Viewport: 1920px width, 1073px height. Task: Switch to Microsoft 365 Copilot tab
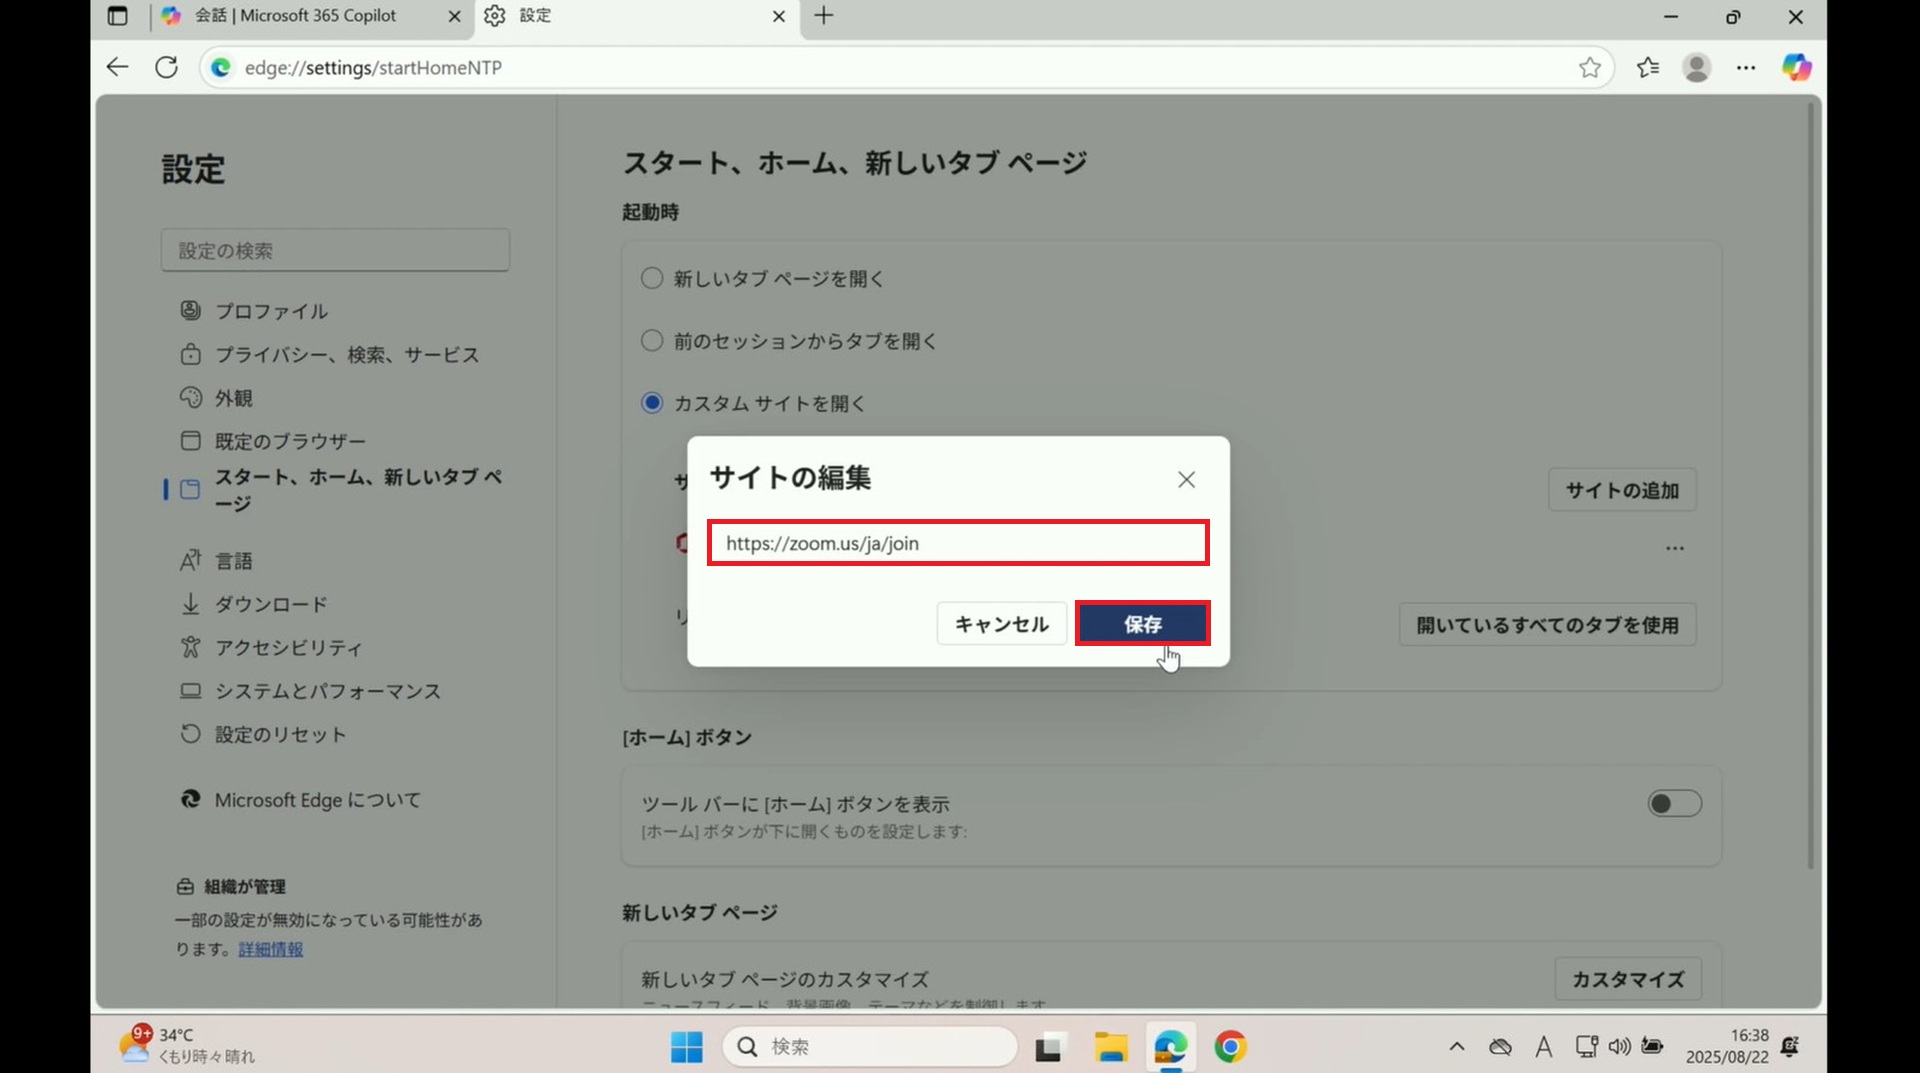point(297,16)
